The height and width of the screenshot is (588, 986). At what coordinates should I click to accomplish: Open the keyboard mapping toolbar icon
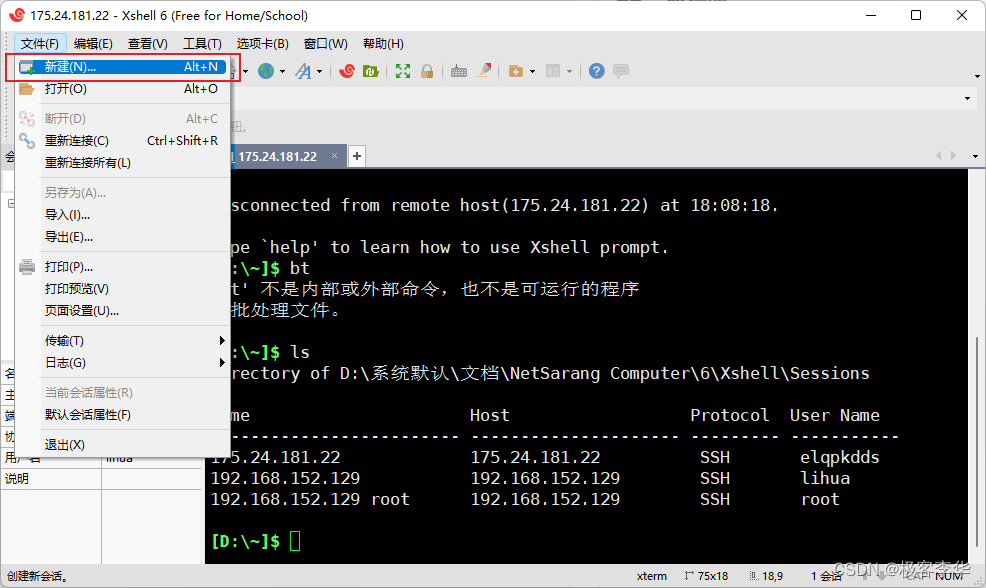pos(459,71)
